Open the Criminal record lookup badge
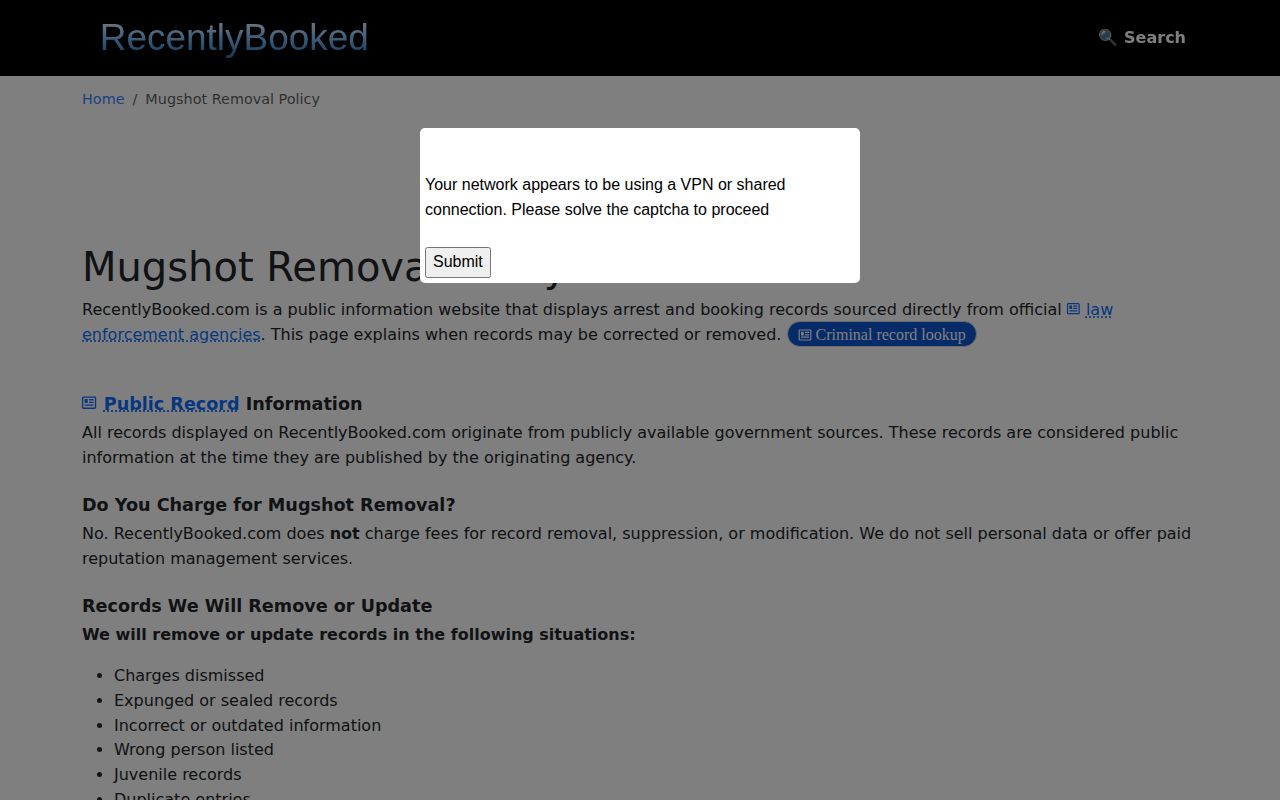1280x800 pixels. 881,335
